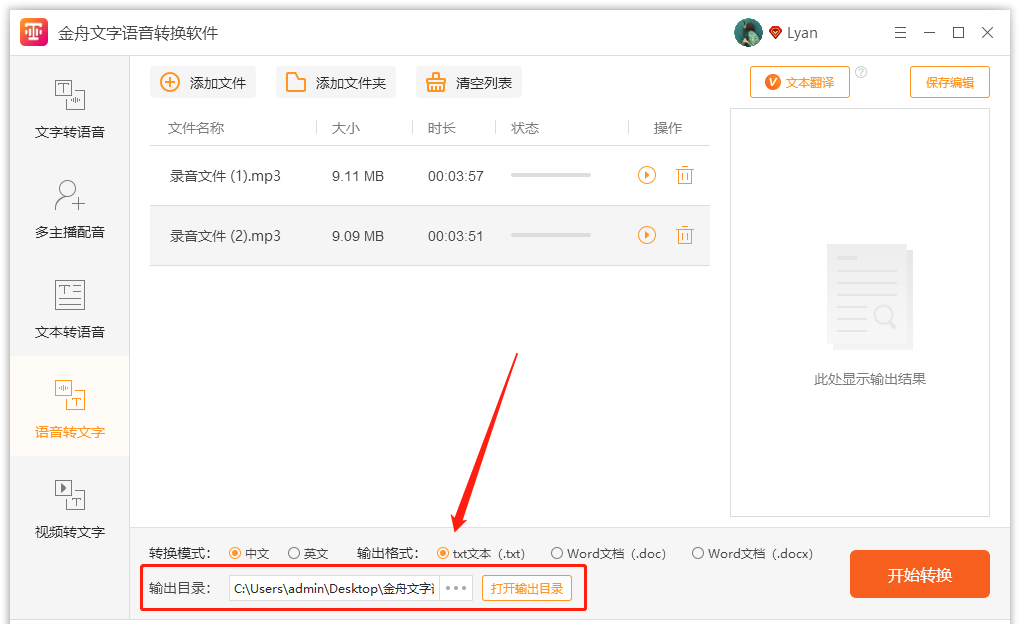Open the window menu icon in title bar
Viewport: 1020px width, 624px height.
899,33
